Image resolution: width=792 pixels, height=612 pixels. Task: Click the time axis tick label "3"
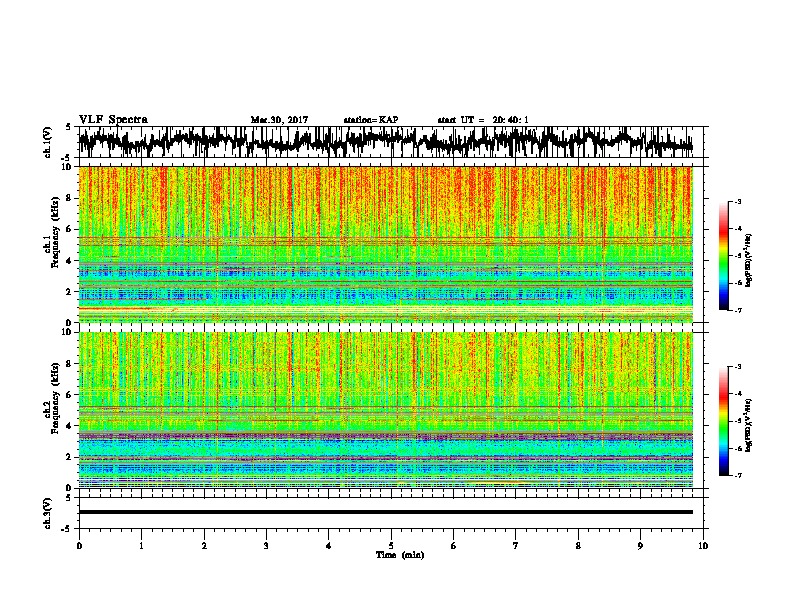[x=266, y=546]
